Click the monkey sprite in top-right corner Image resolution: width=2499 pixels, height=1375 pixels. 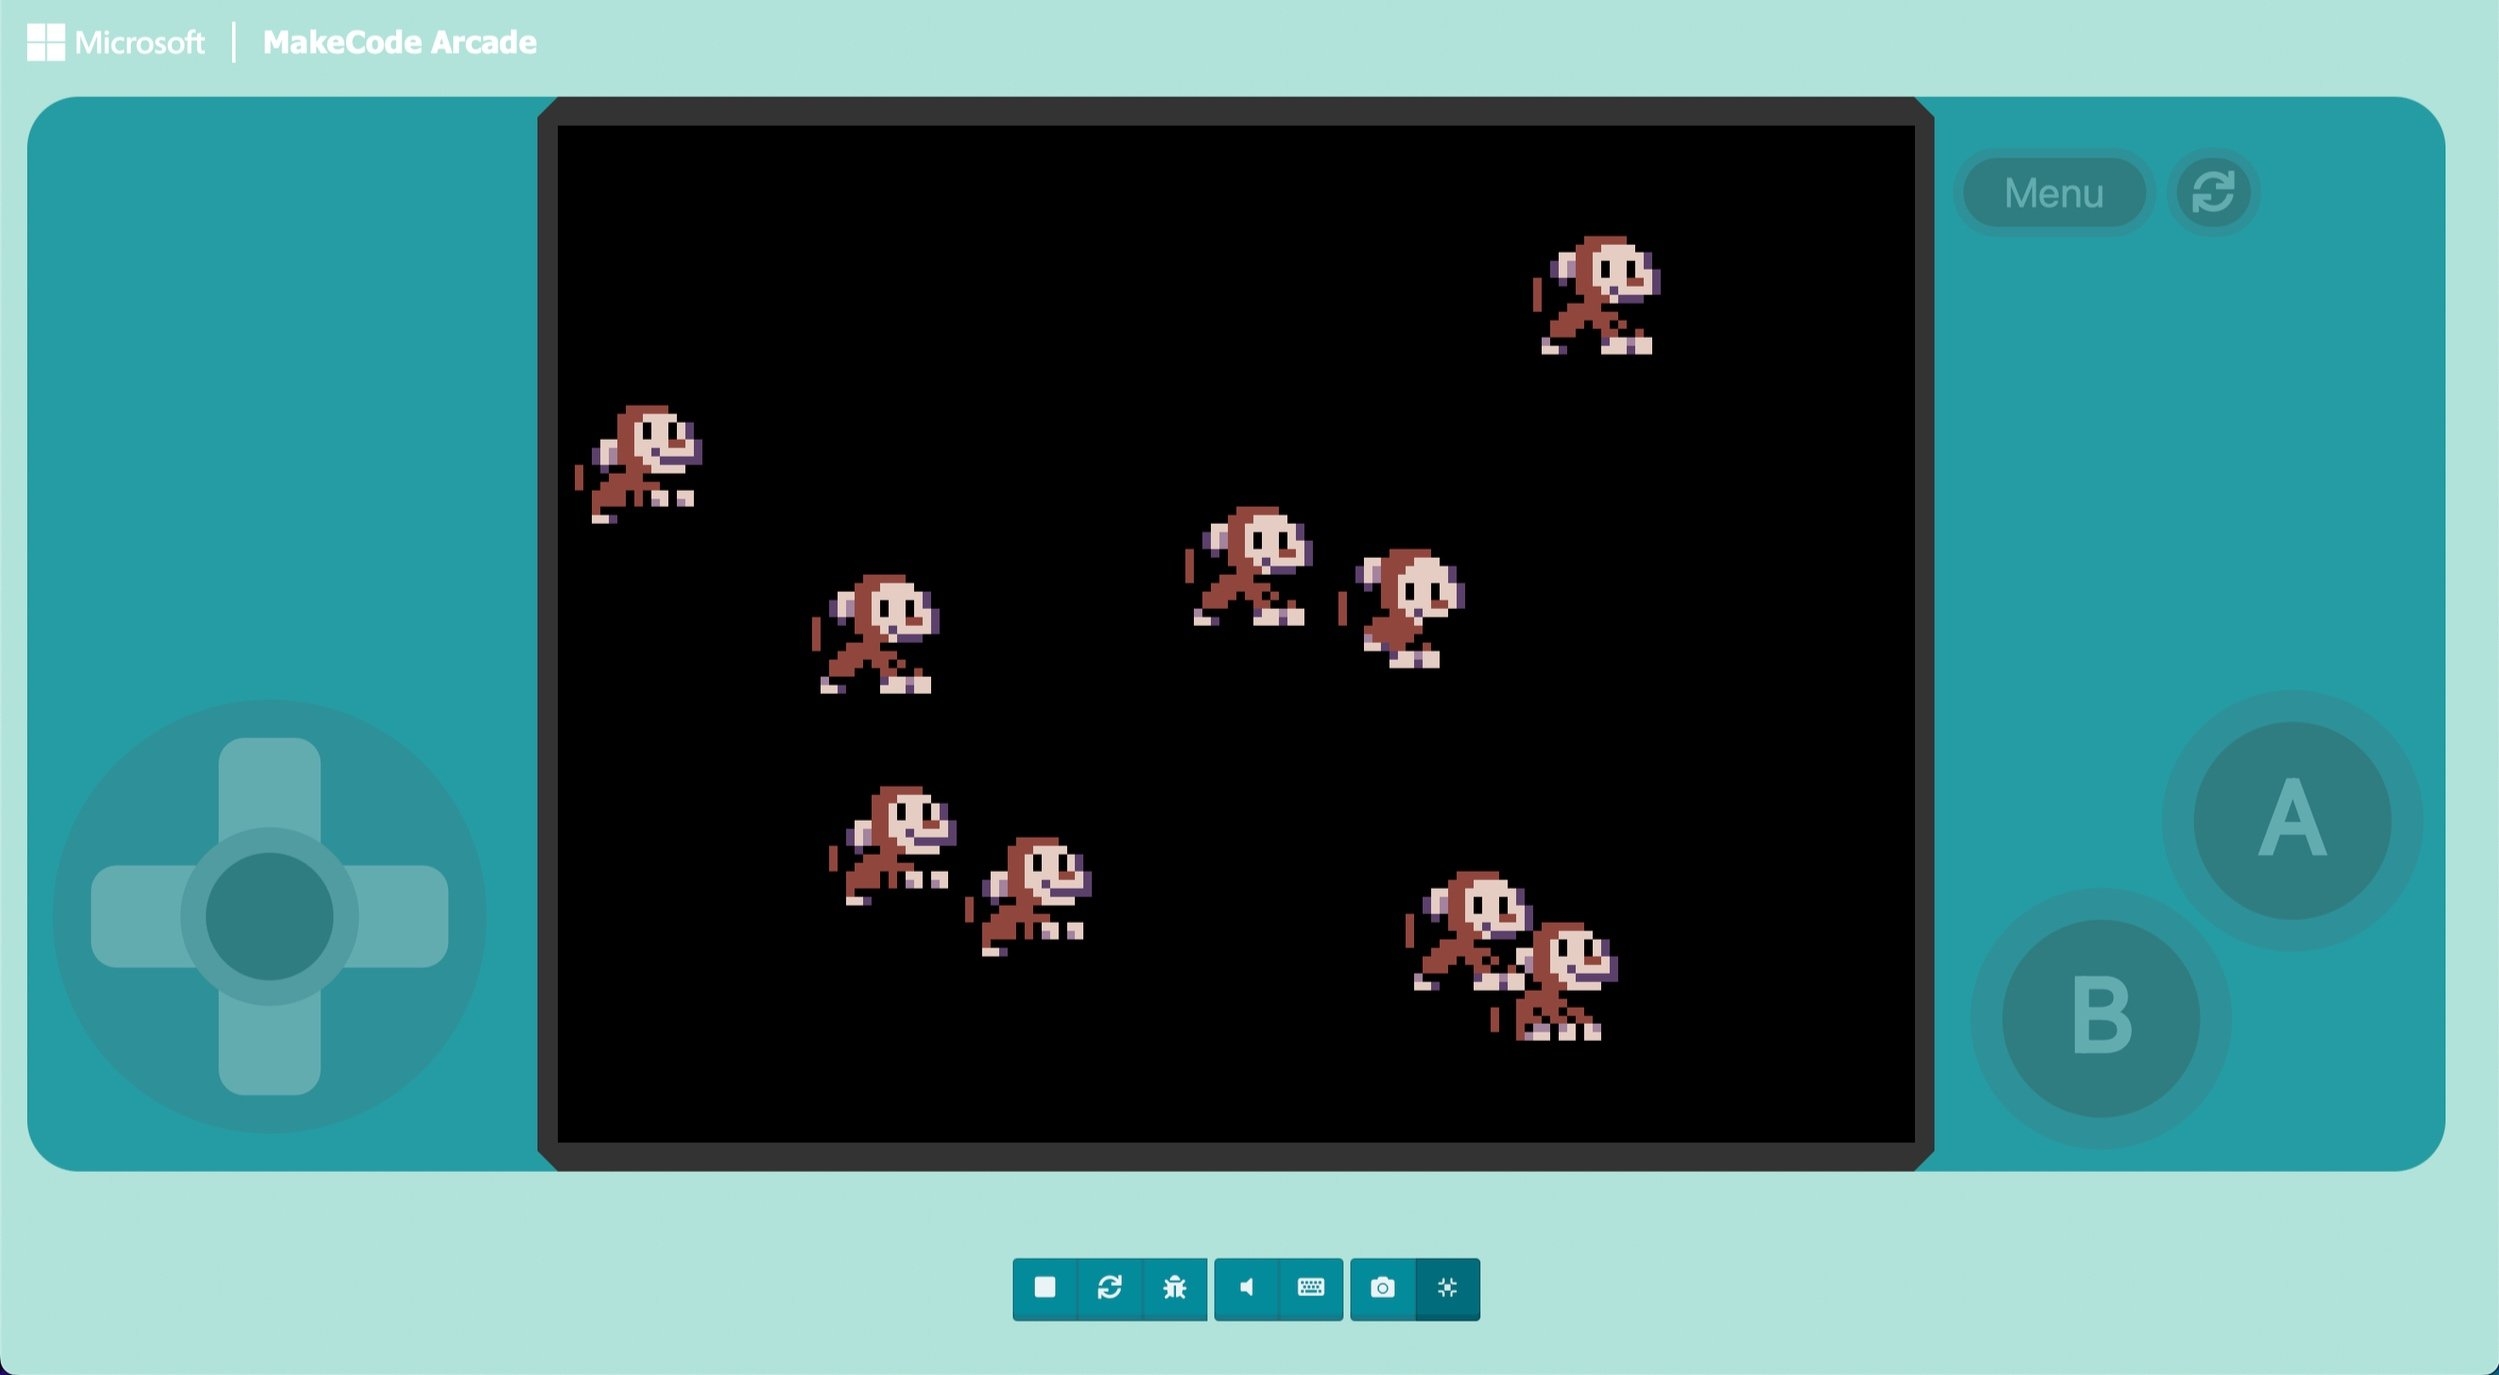pos(1597,295)
